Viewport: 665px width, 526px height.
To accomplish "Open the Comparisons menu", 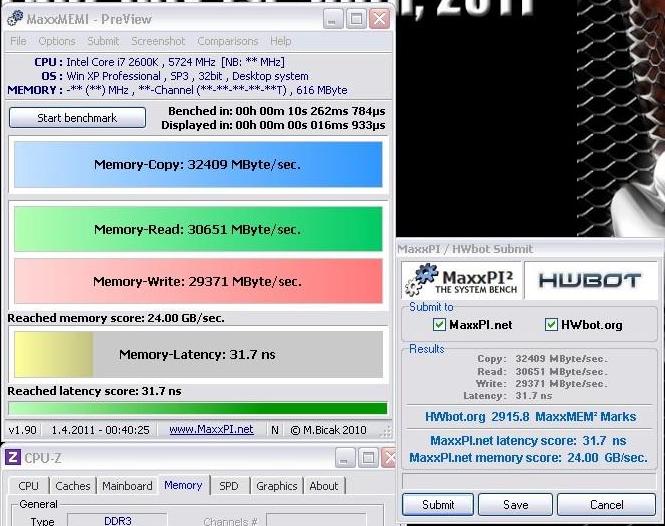I will pos(228,41).
